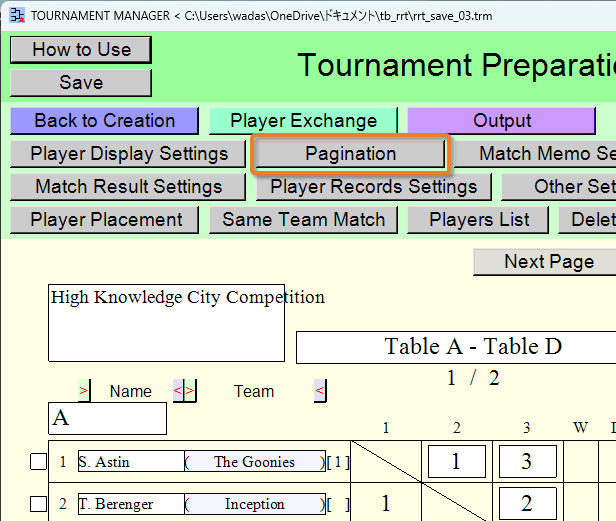This screenshot has width=616, height=521.
Task: Edit the Inception team field
Action: pyautogui.click(x=255, y=504)
